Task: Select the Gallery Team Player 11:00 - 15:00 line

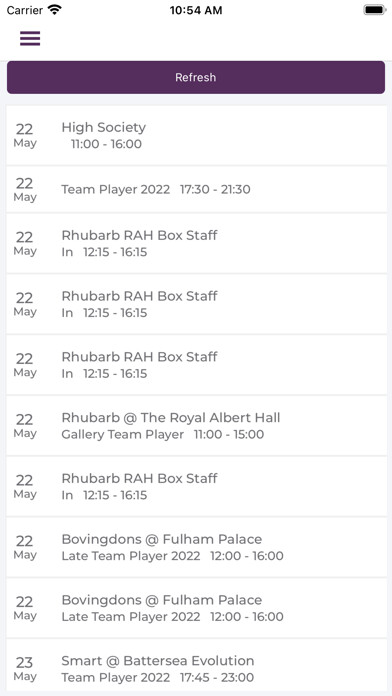Action: coord(162,434)
